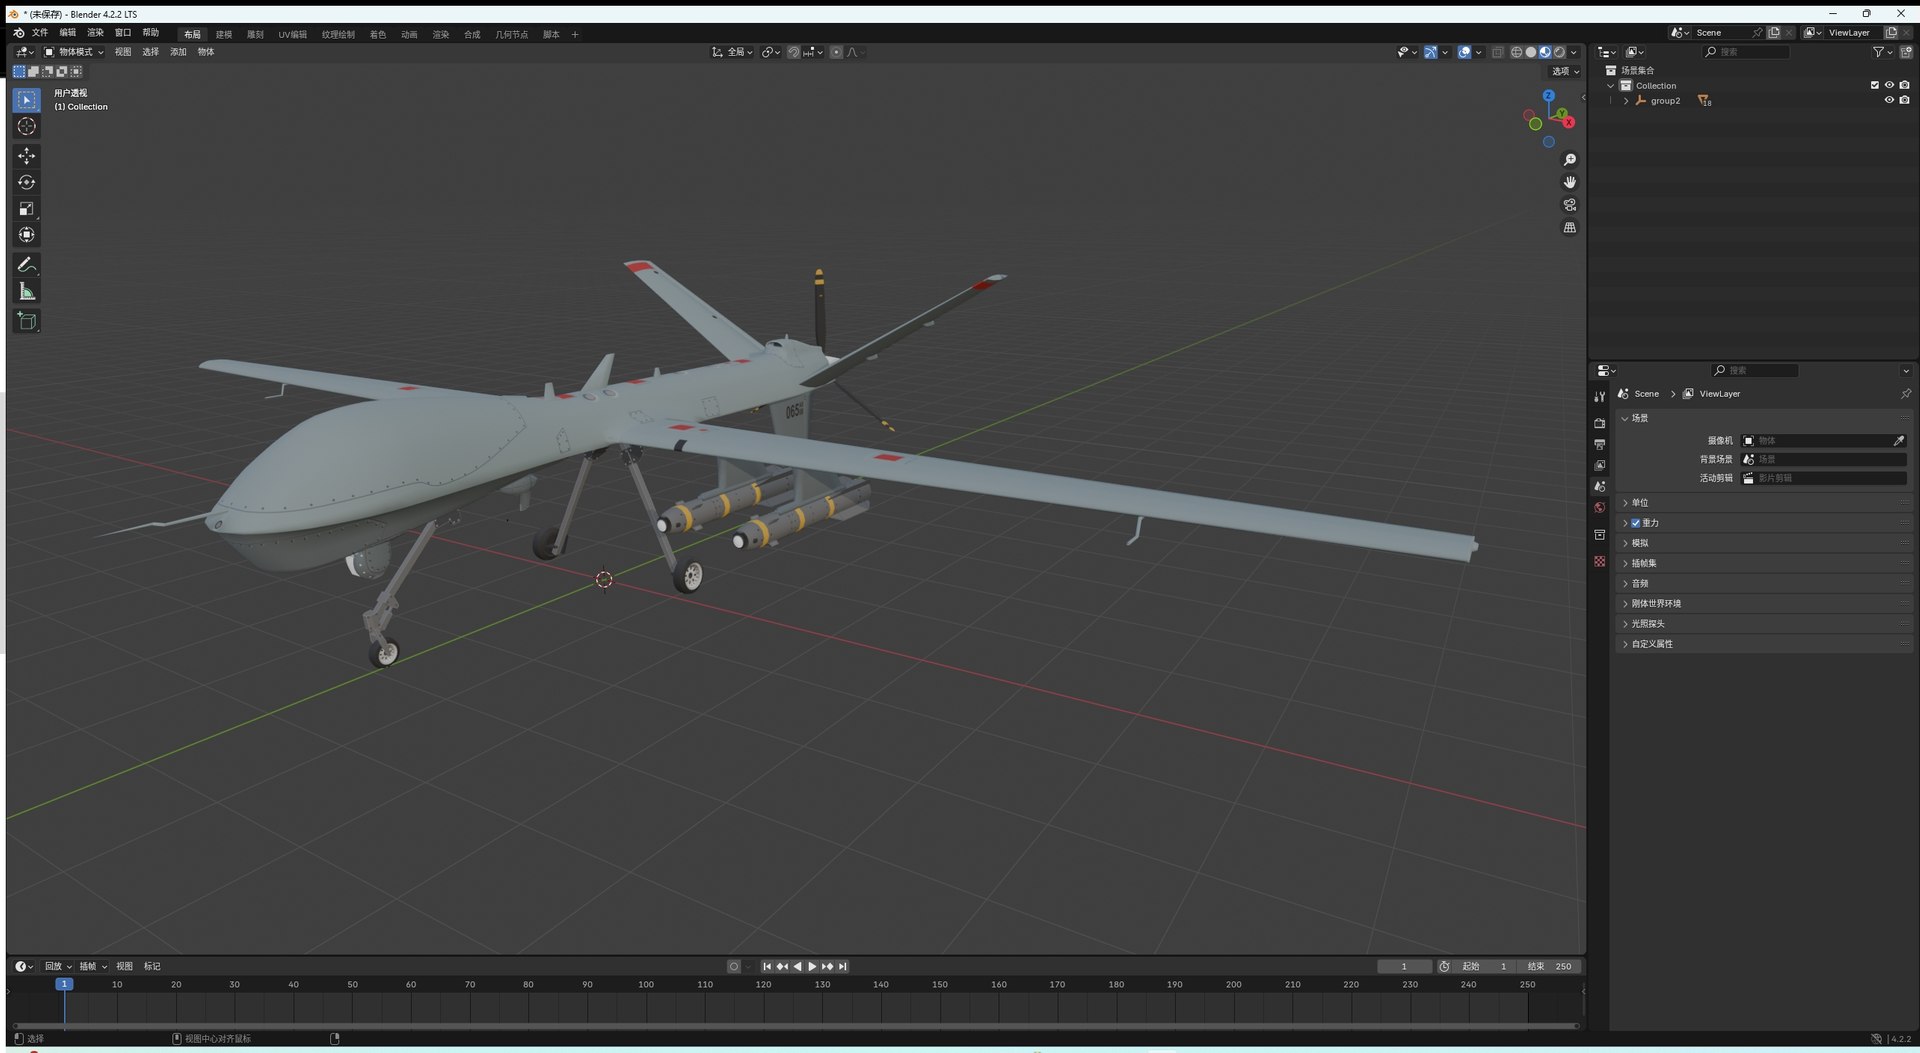Choose the combined Transform tool
The height and width of the screenshot is (1053, 1920).
coord(27,234)
